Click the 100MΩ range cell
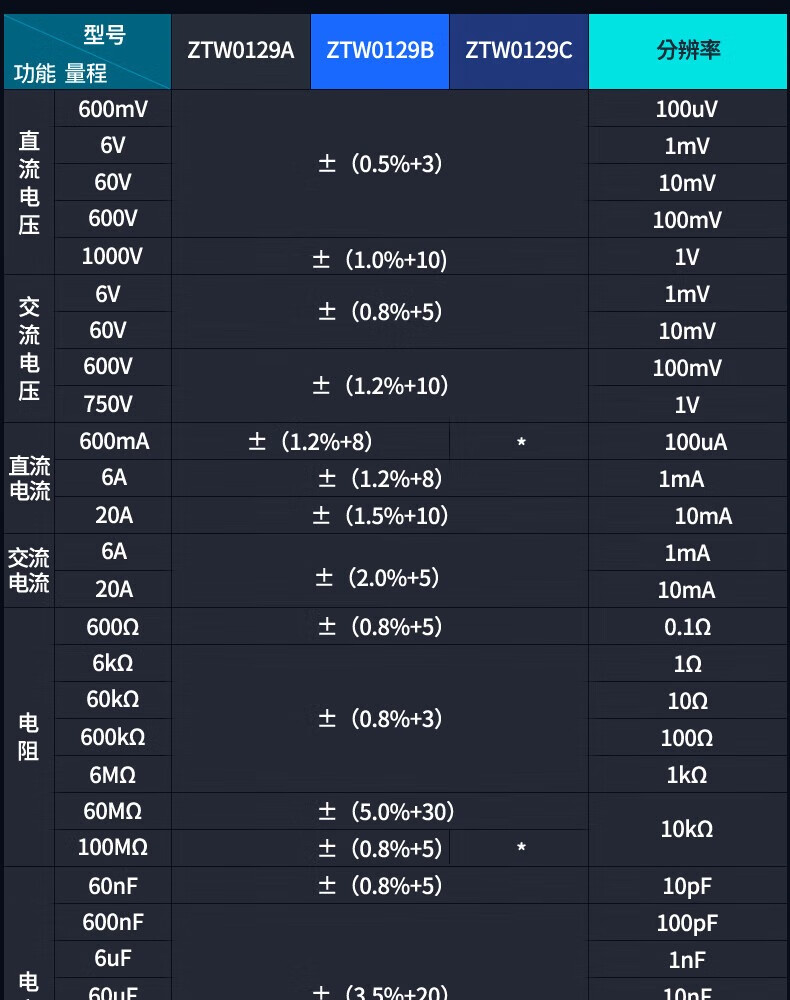 pyautogui.click(x=112, y=847)
